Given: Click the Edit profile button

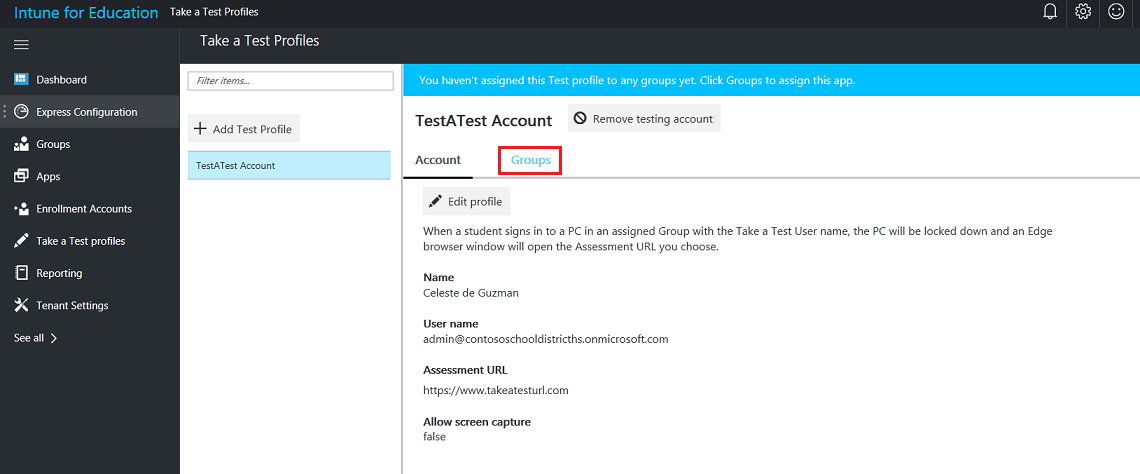Looking at the screenshot, I should click(x=467, y=201).
